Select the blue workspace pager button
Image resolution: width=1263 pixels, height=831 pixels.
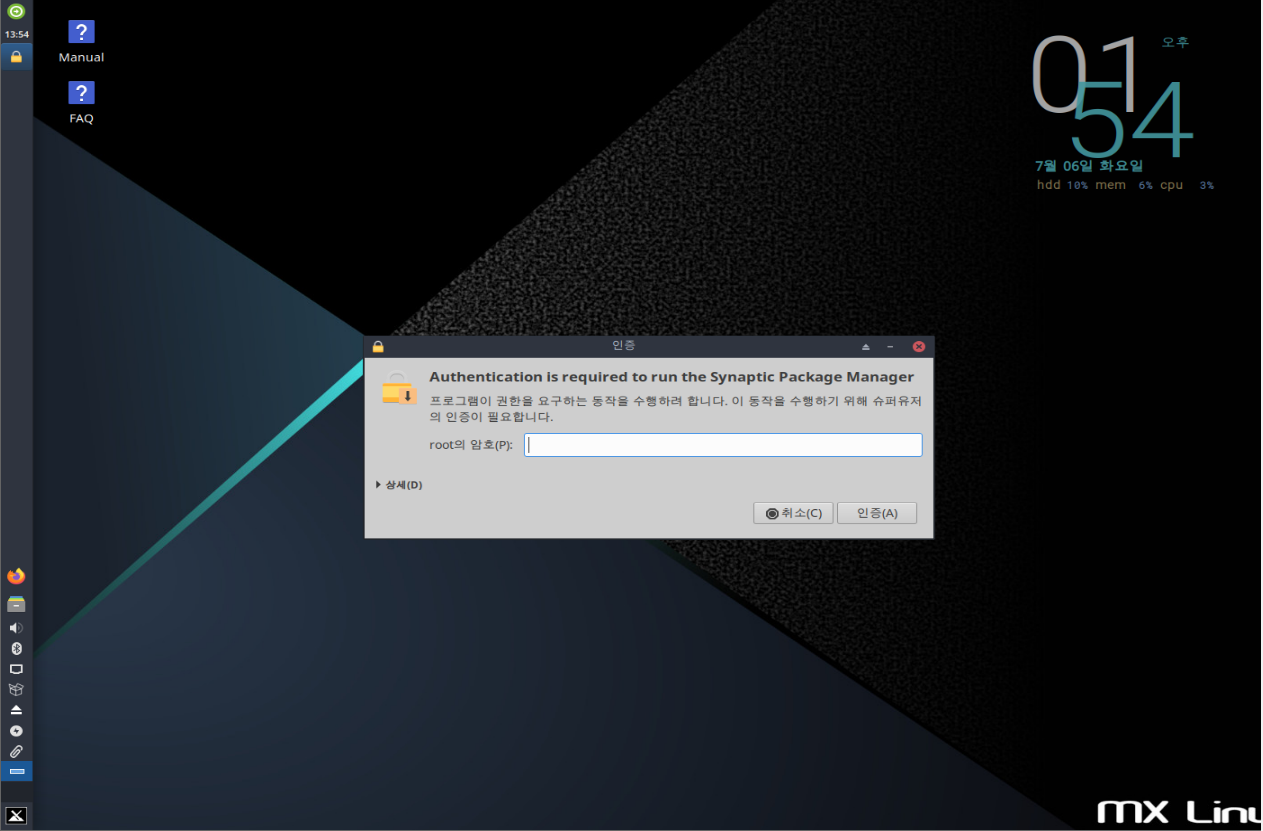(x=16, y=771)
